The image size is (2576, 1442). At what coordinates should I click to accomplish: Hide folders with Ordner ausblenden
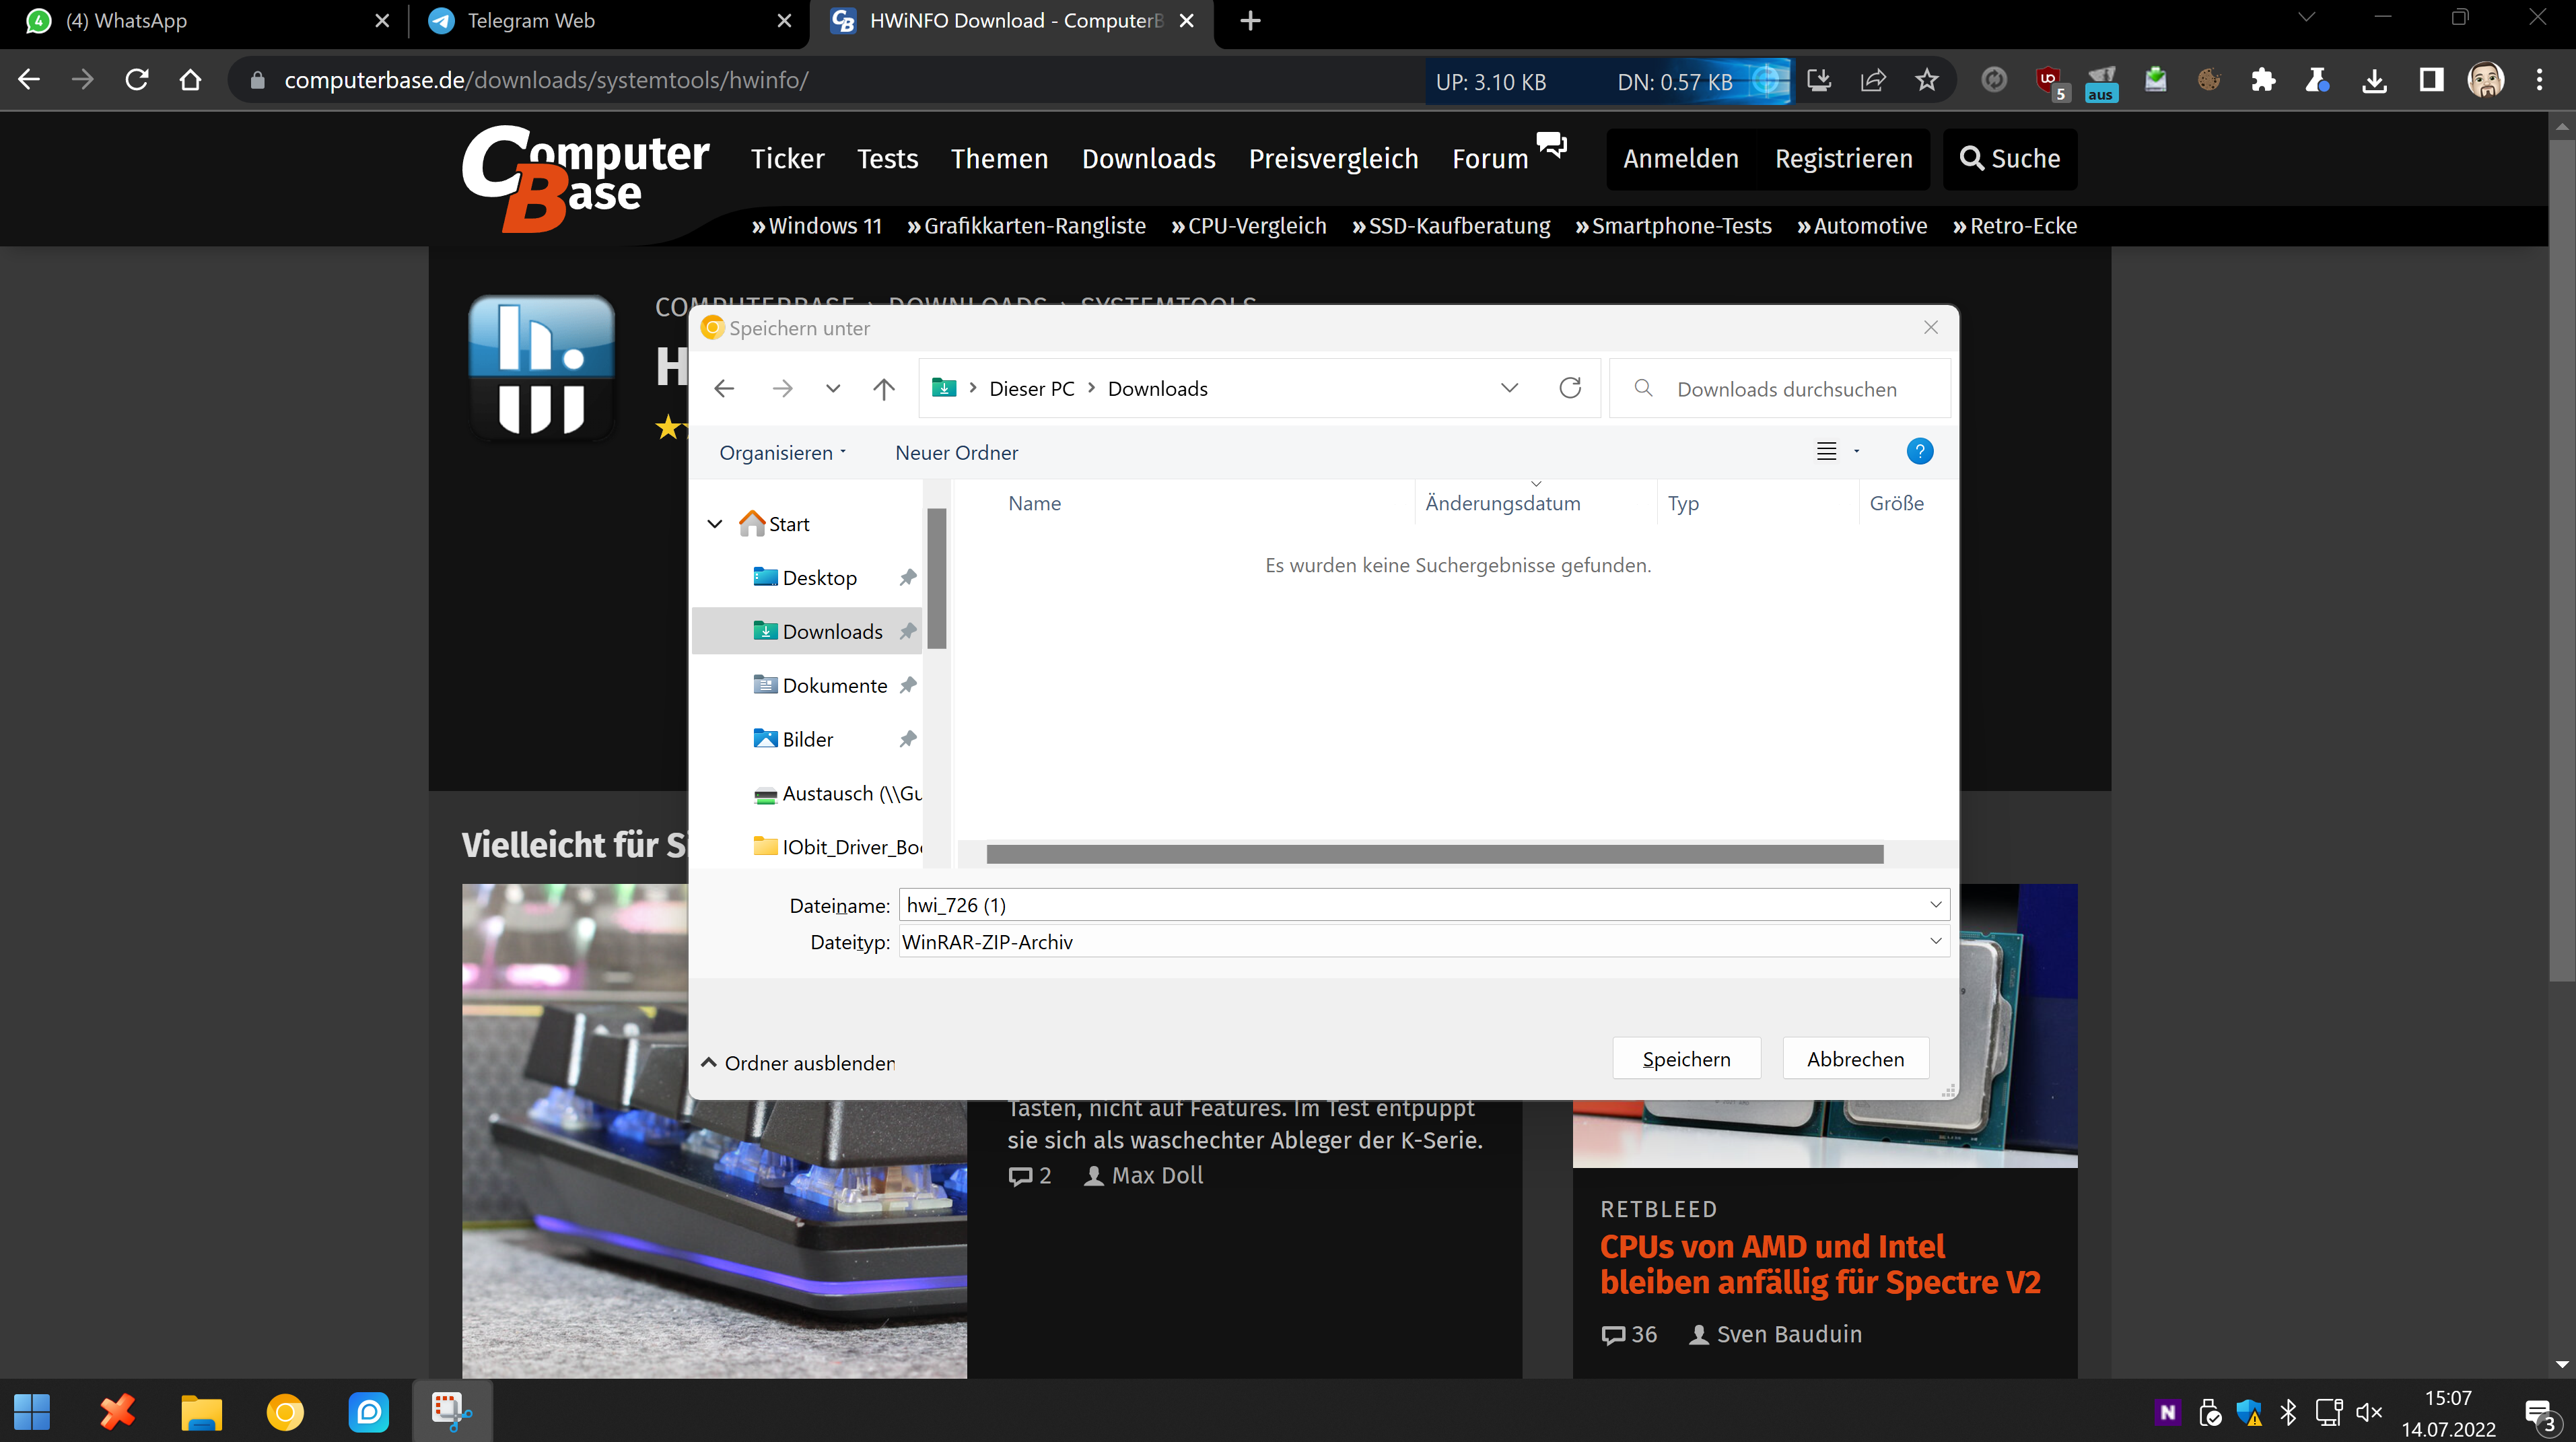pos(798,1063)
